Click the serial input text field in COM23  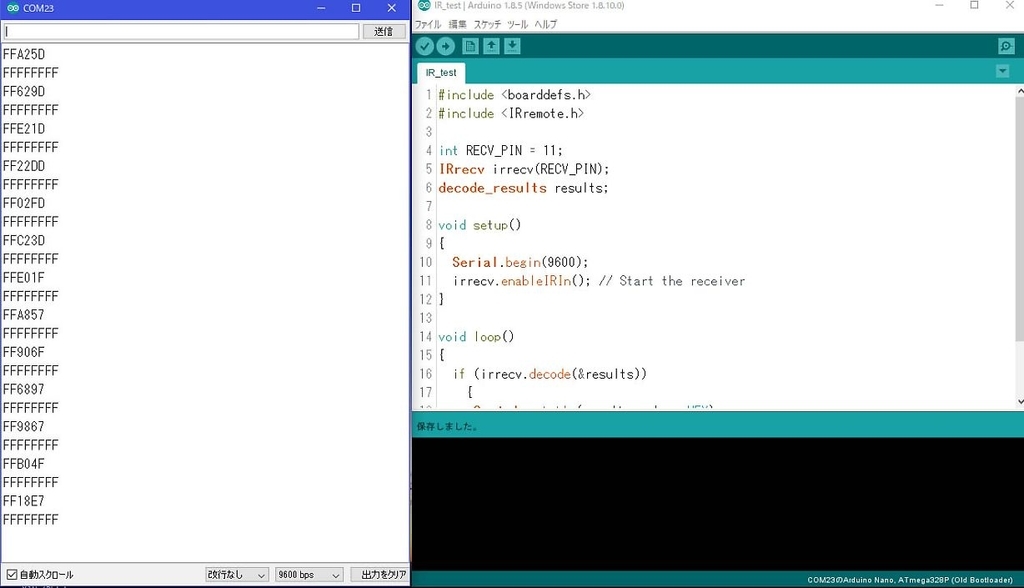click(181, 31)
